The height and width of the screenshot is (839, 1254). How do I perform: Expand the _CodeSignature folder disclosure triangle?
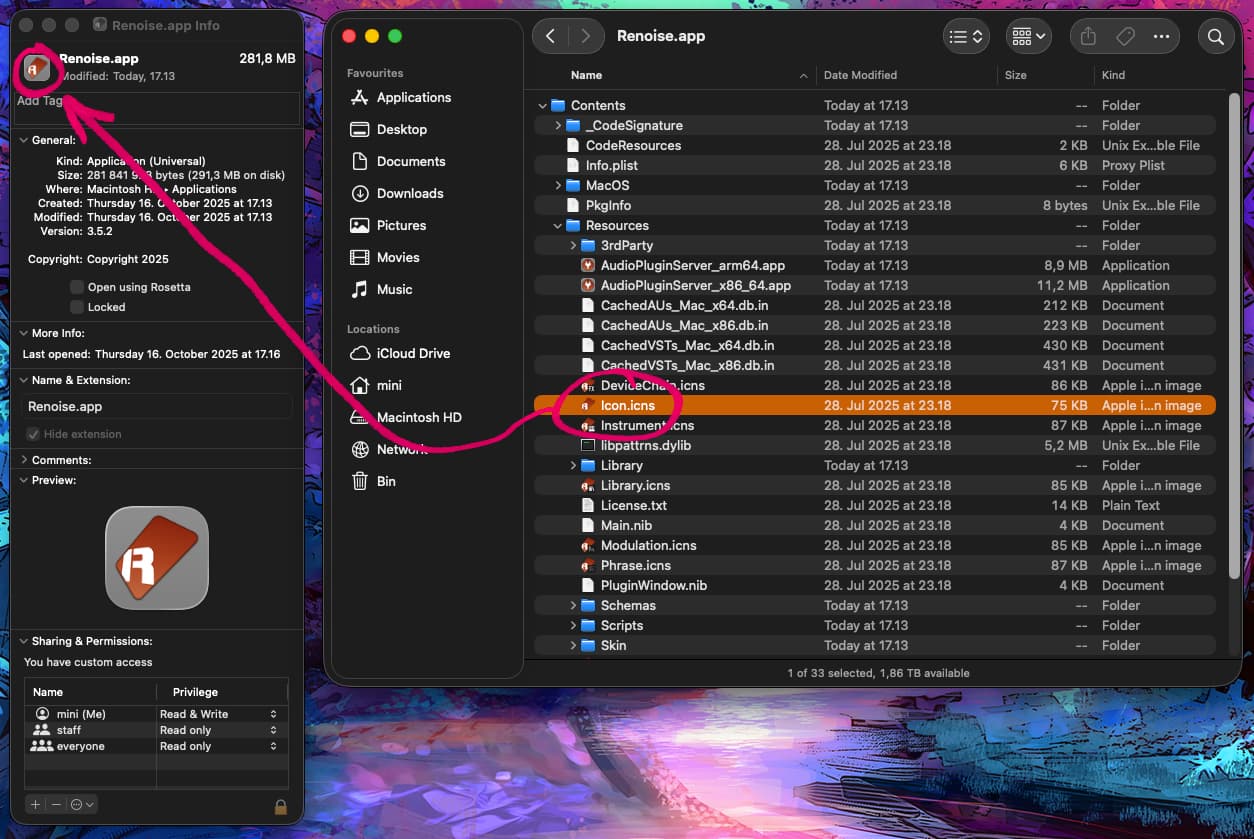tap(558, 126)
